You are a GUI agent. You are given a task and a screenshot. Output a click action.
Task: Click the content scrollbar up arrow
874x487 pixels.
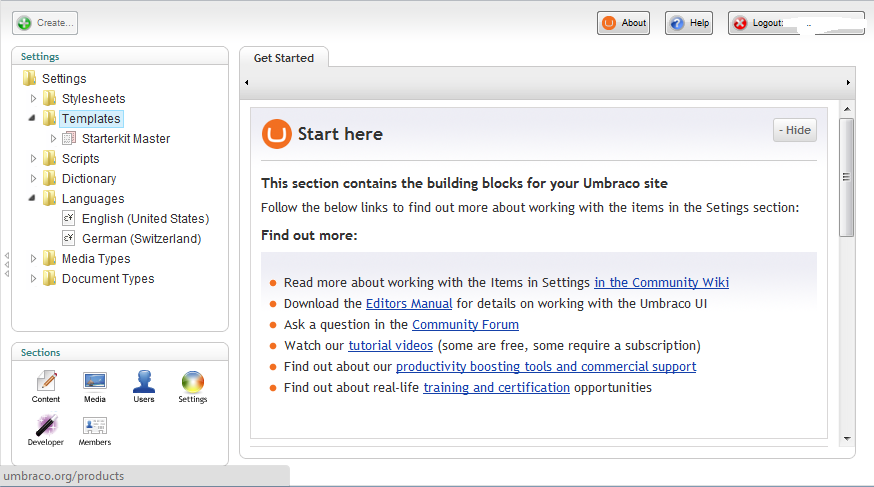(x=847, y=109)
